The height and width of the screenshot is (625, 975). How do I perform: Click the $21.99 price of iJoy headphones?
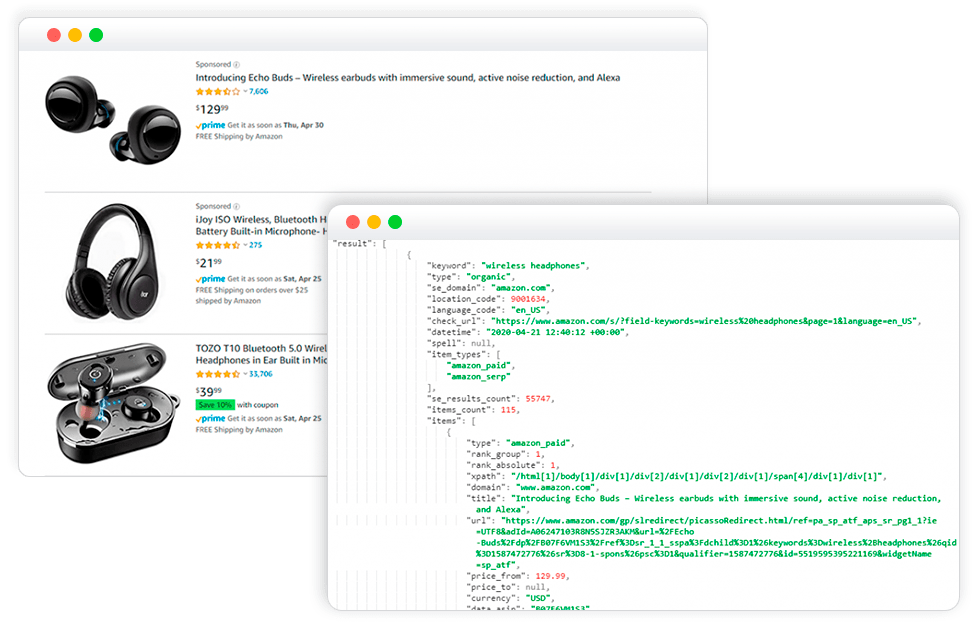(x=208, y=262)
